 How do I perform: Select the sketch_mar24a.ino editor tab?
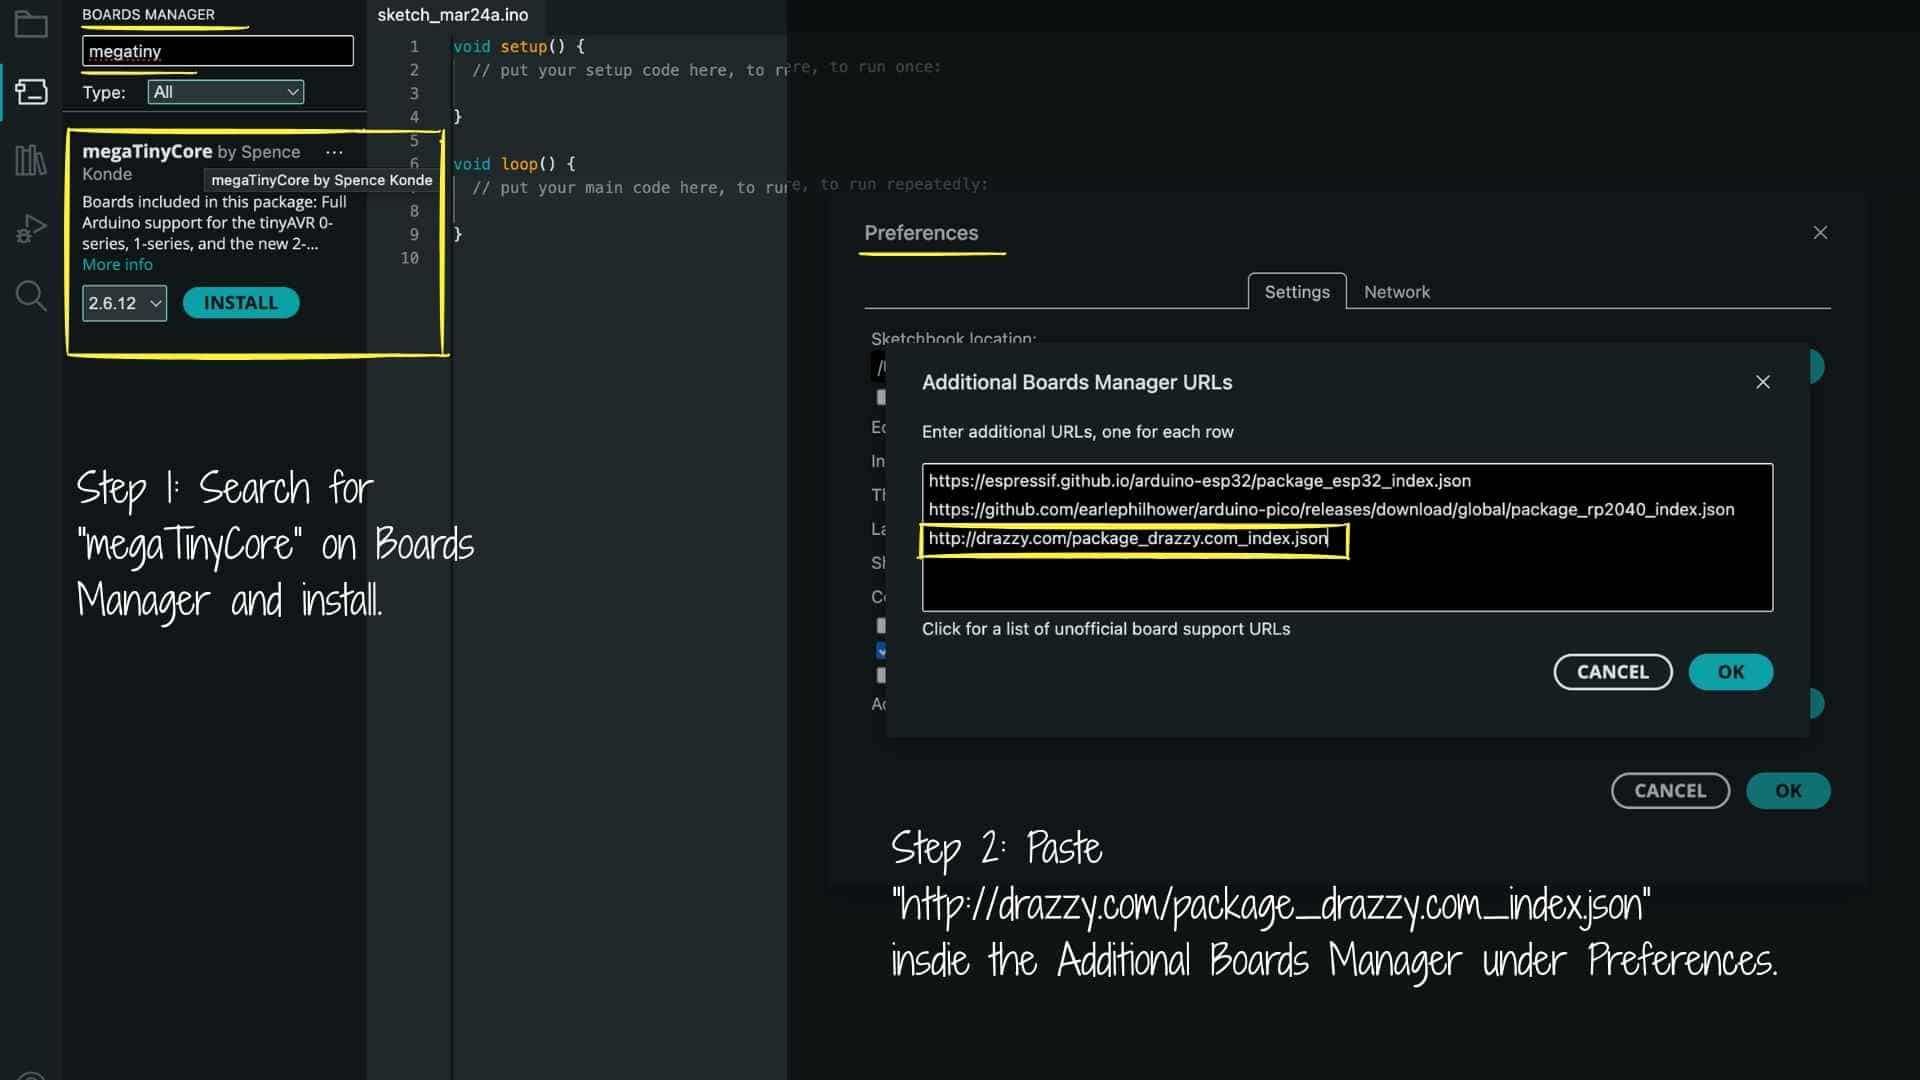452,15
